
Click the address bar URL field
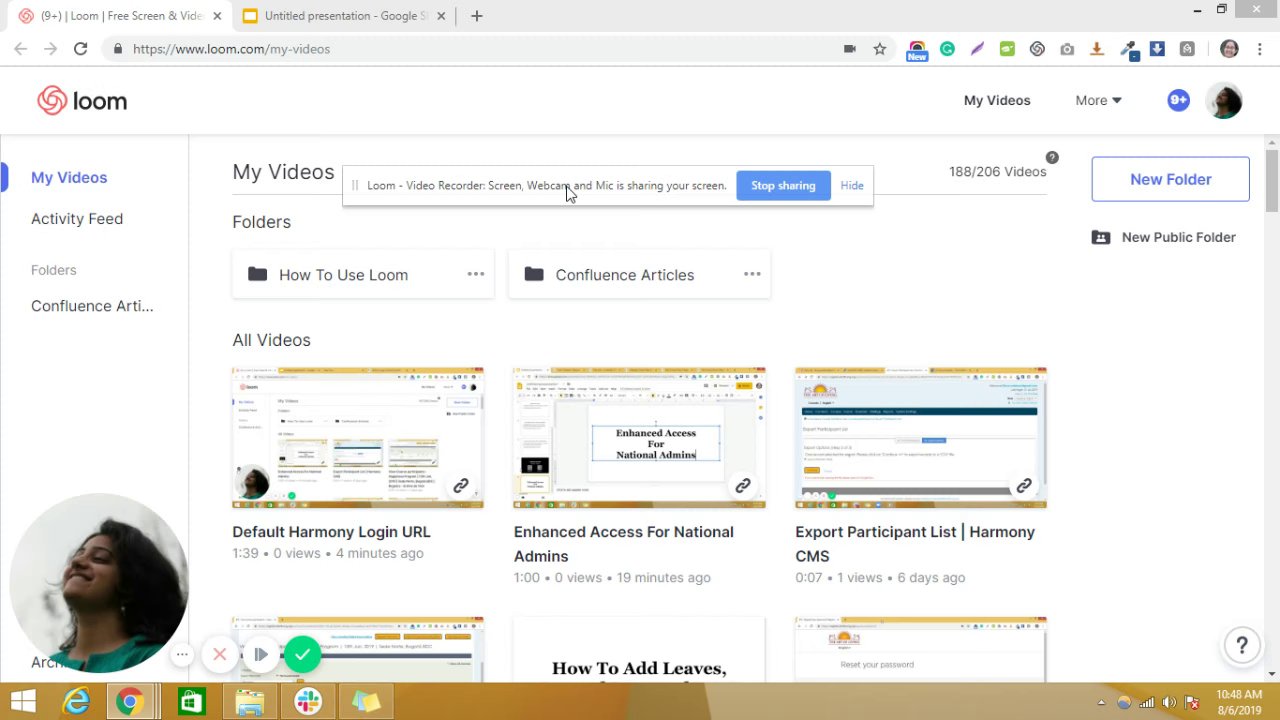tap(480, 48)
